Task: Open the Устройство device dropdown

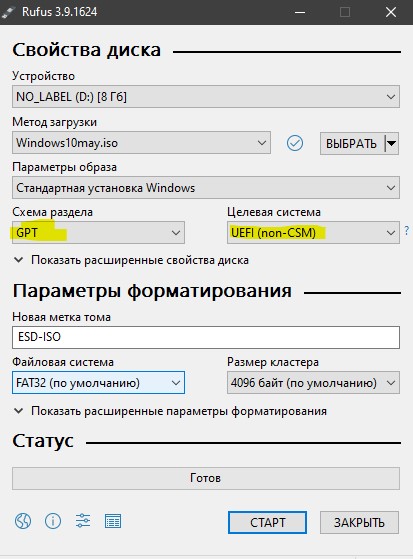Action: [206, 97]
